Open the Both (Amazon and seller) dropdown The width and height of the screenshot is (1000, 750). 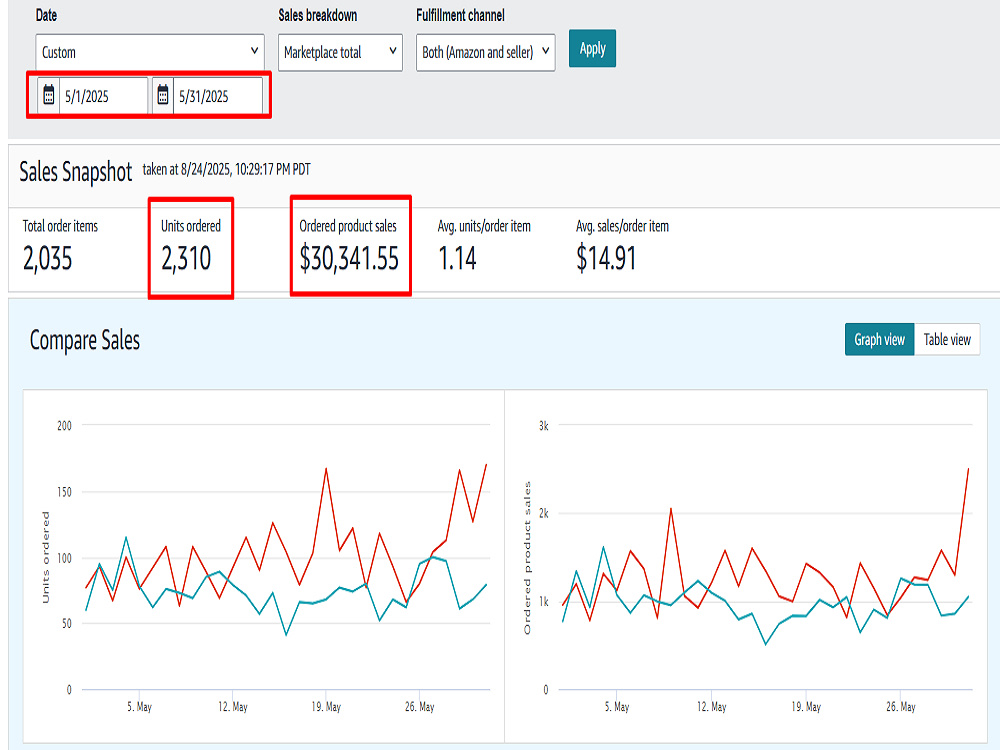485,52
